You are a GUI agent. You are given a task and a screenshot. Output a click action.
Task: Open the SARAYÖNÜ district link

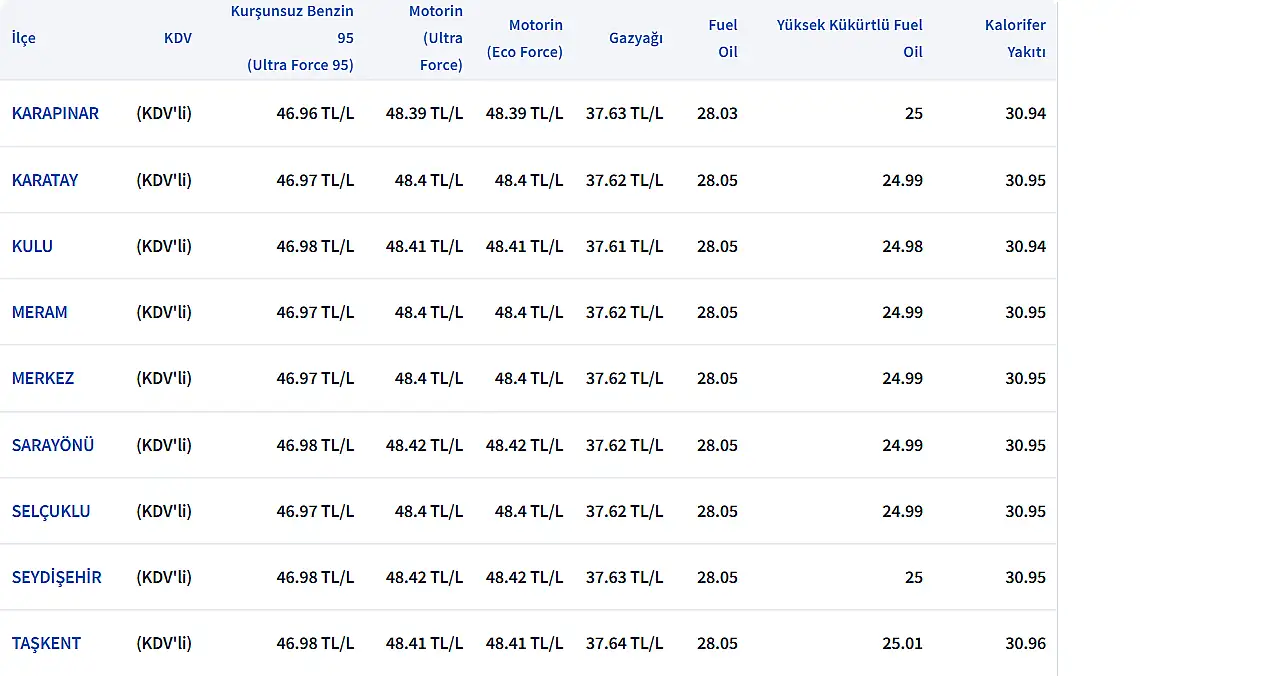coord(53,445)
